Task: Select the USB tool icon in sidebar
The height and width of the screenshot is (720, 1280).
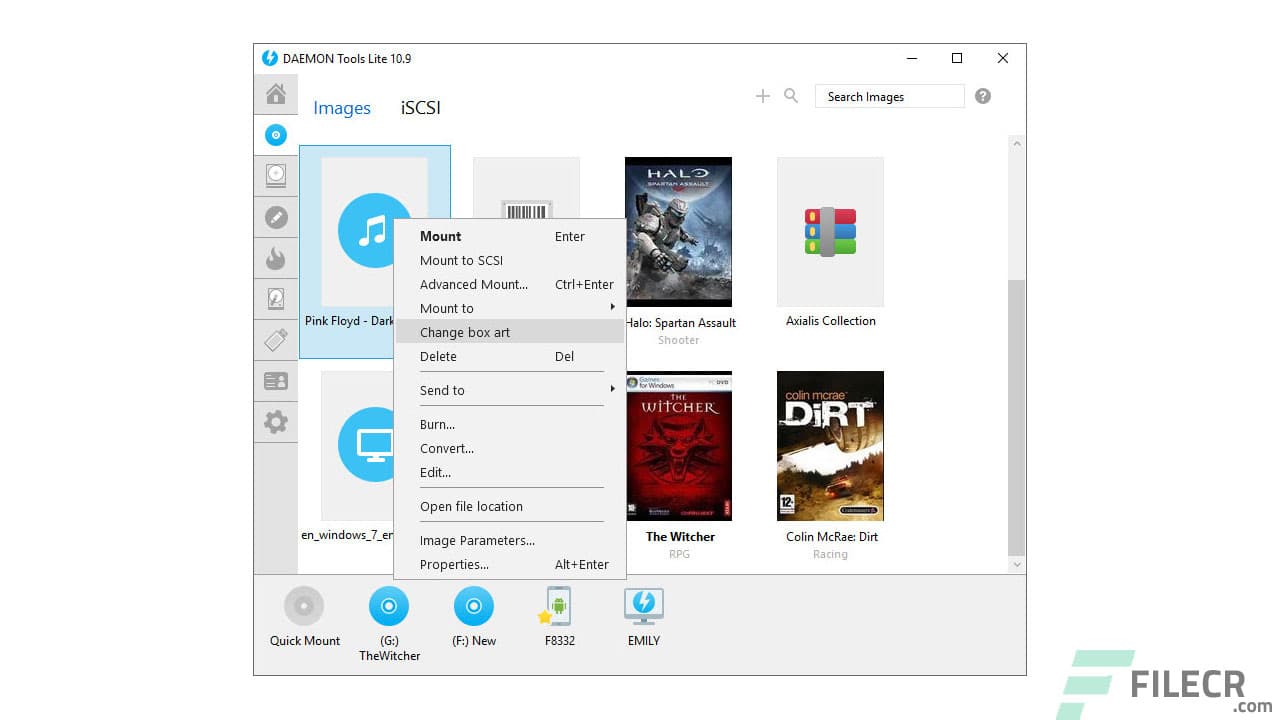Action: [x=276, y=340]
